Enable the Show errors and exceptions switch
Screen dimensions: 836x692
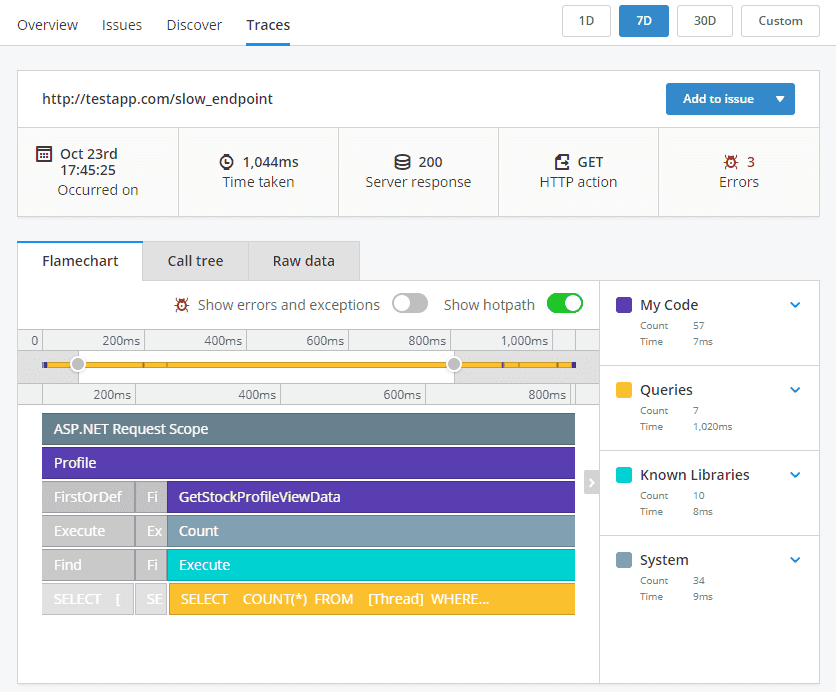point(410,304)
